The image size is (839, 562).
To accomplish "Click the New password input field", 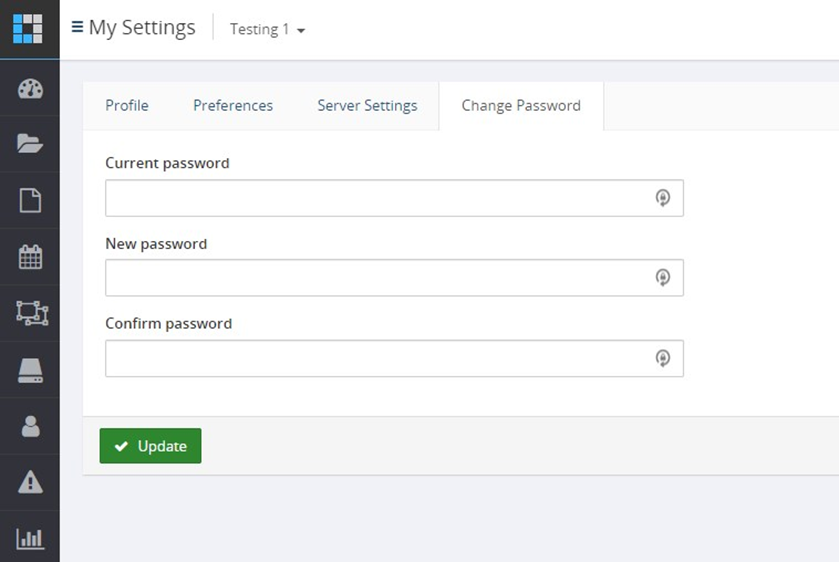I will [x=394, y=278].
